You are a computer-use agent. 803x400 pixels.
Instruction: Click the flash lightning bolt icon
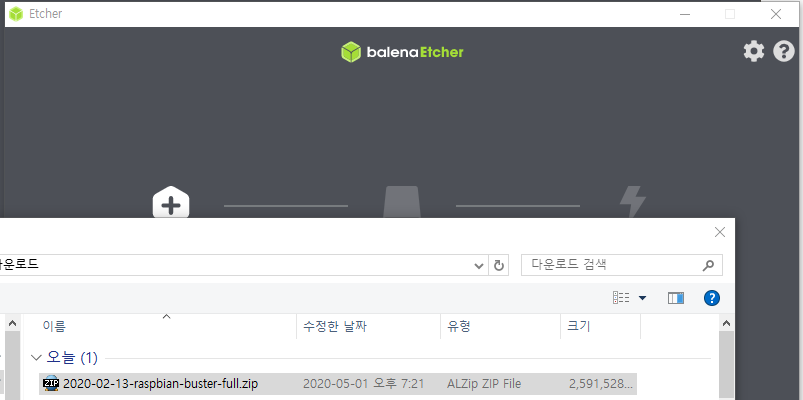tap(633, 202)
